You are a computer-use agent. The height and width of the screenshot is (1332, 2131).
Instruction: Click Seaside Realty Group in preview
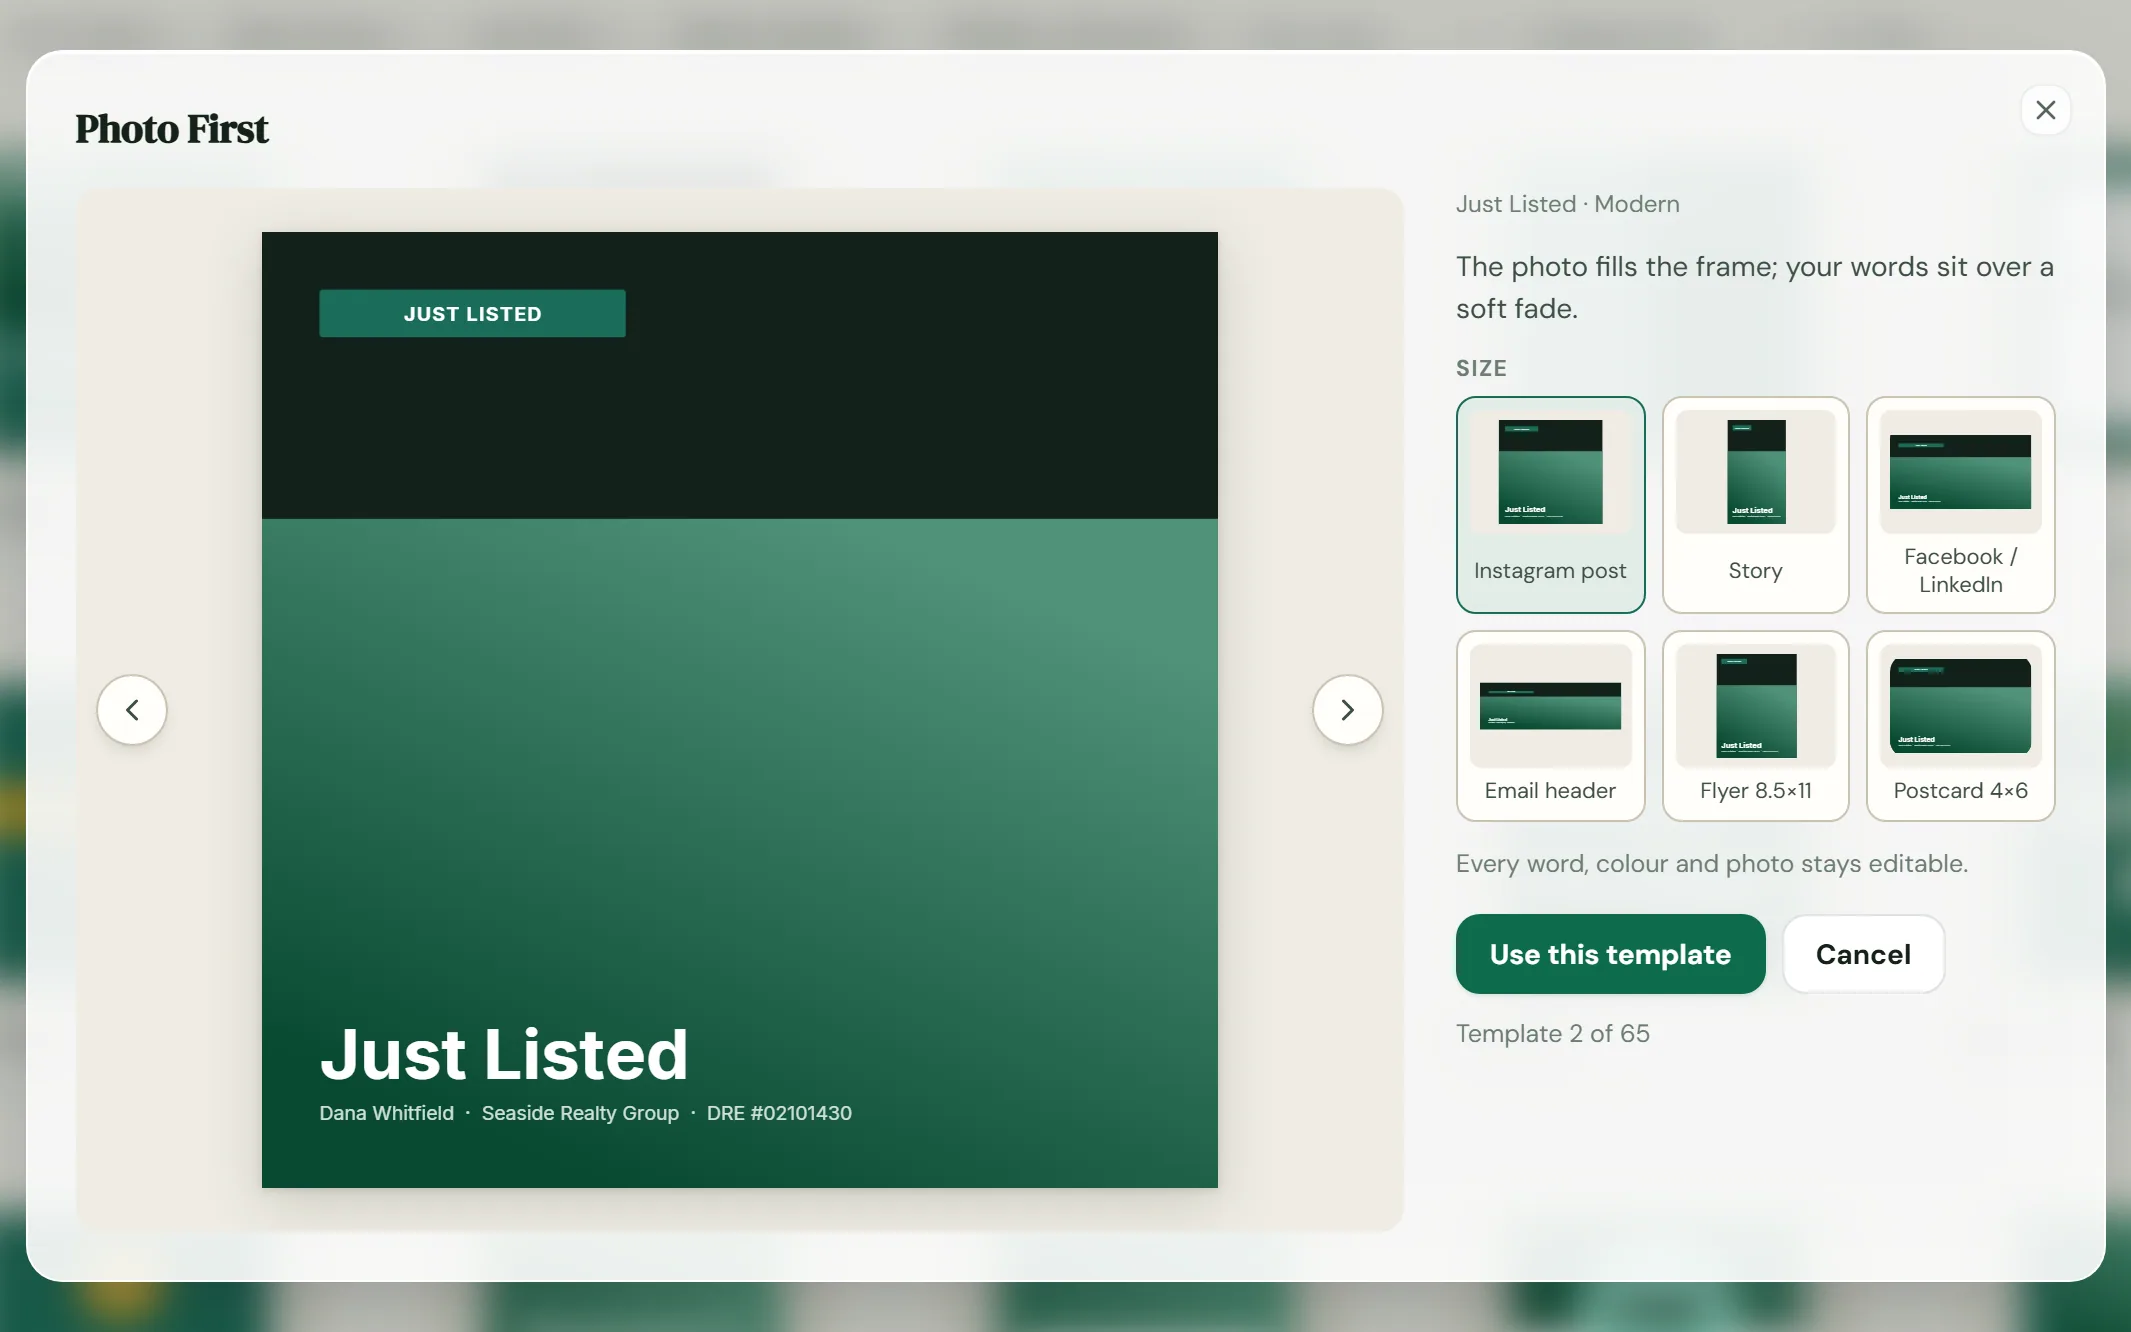580,1113
